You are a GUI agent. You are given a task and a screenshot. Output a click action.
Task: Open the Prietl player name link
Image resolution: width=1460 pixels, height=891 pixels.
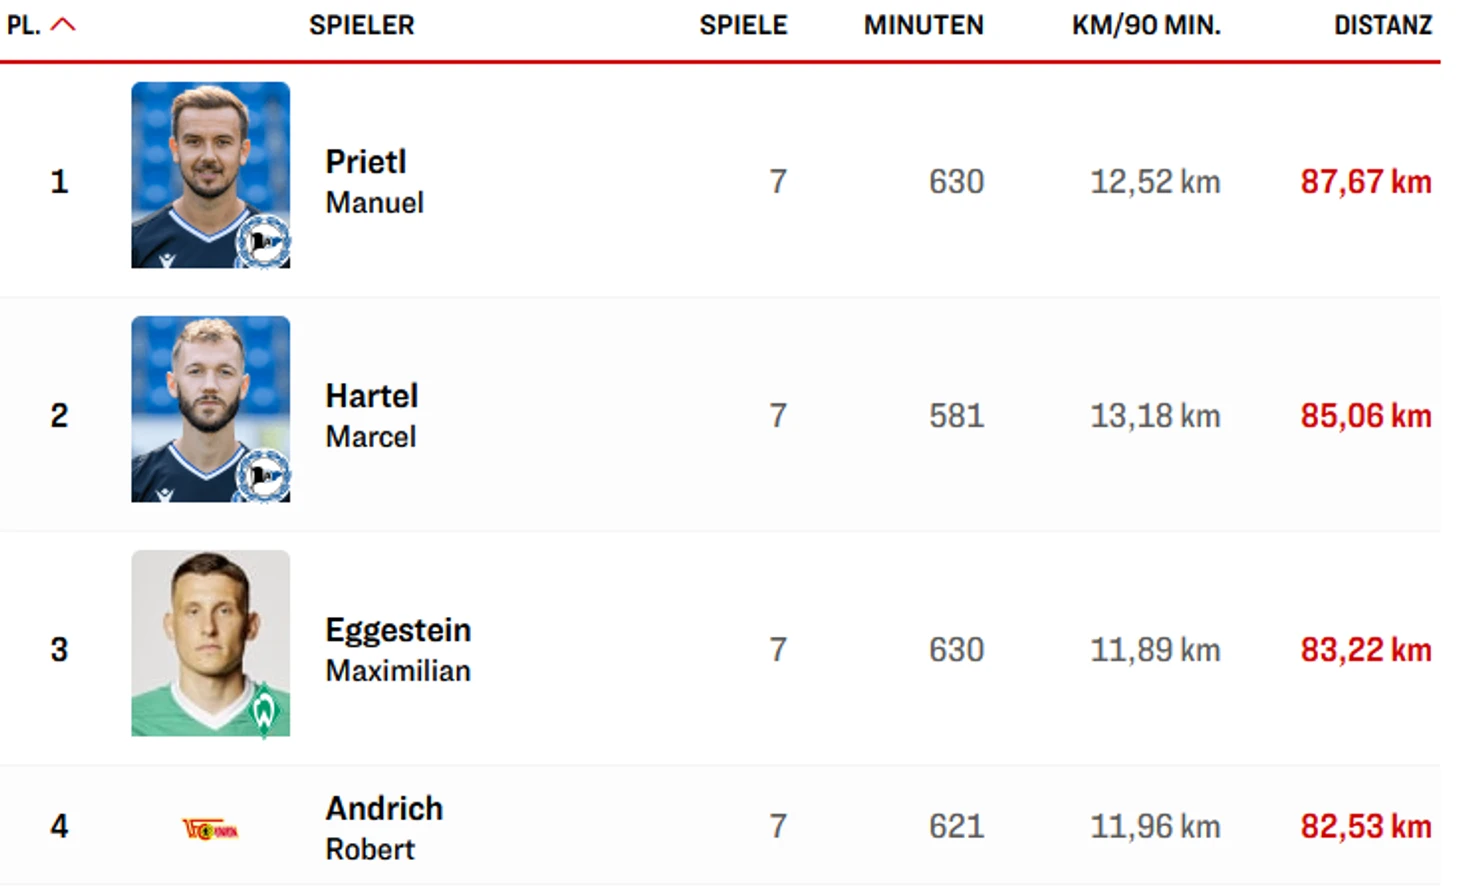click(366, 162)
